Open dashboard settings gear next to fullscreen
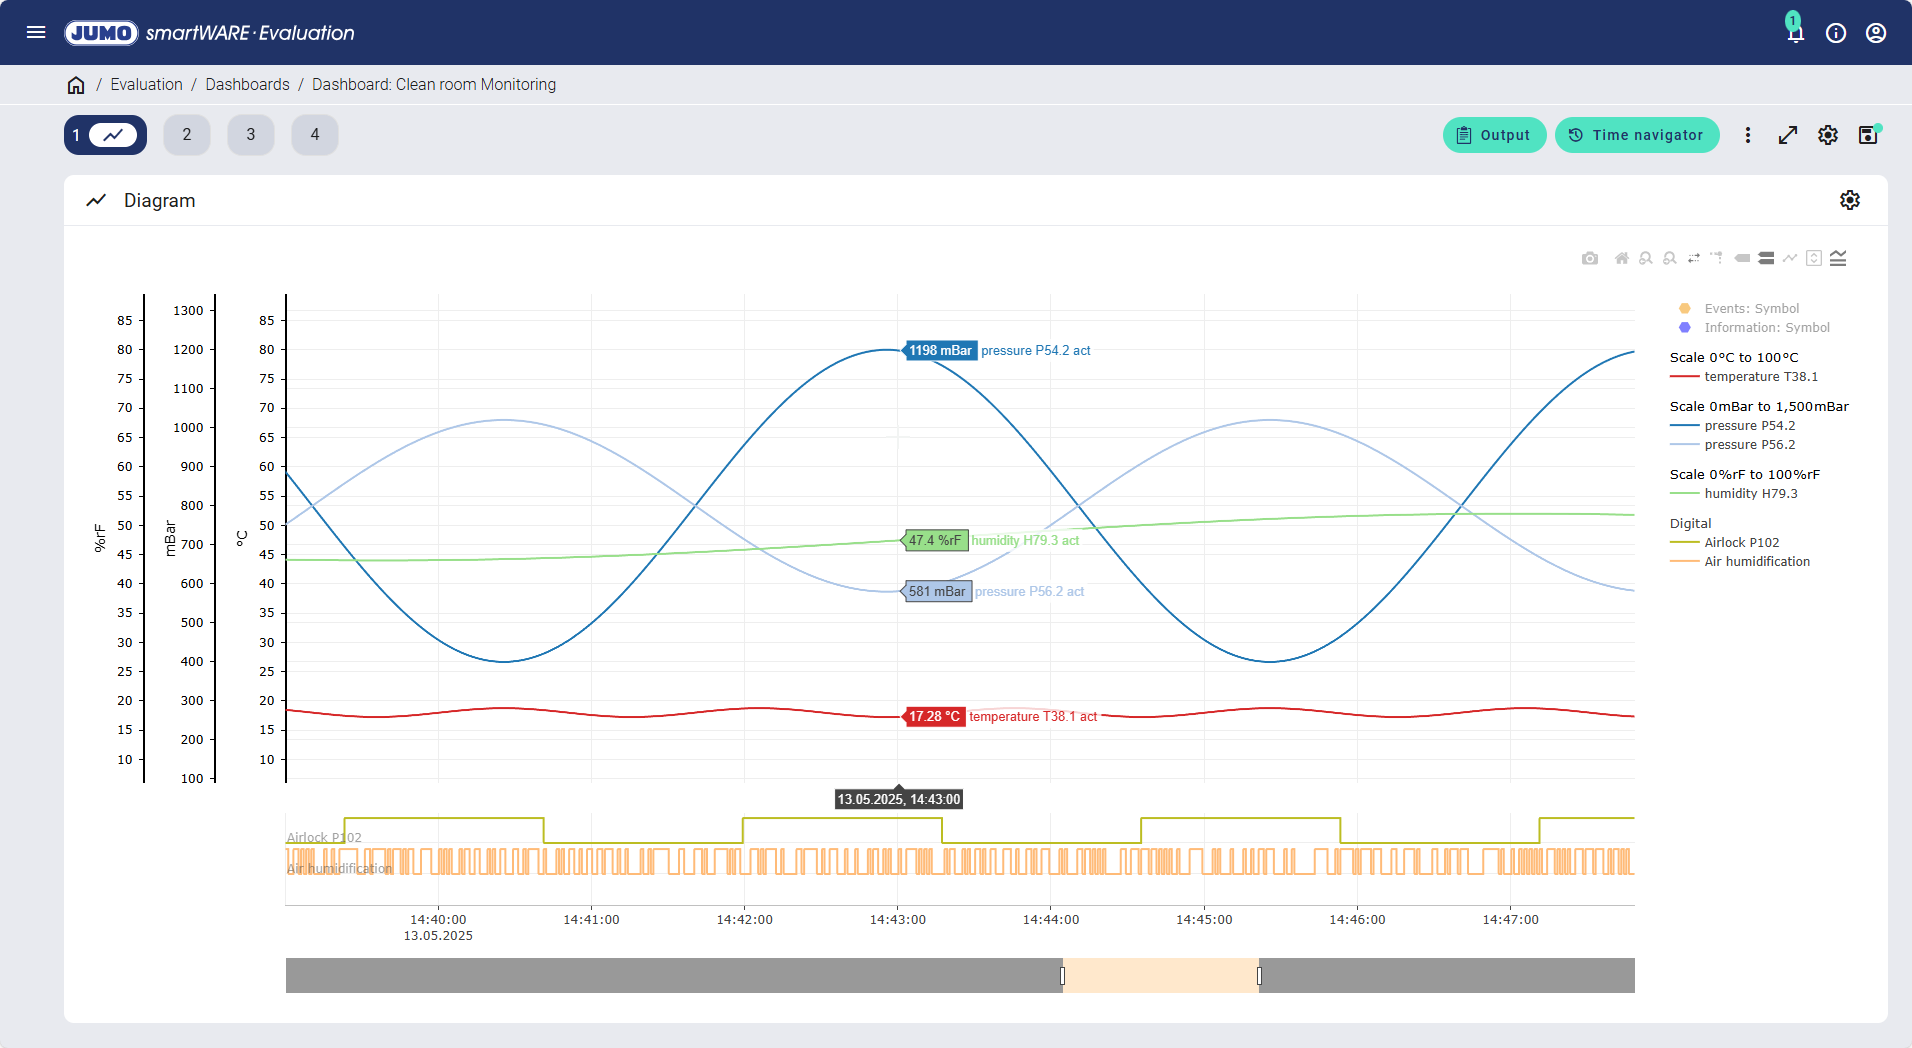 tap(1828, 135)
